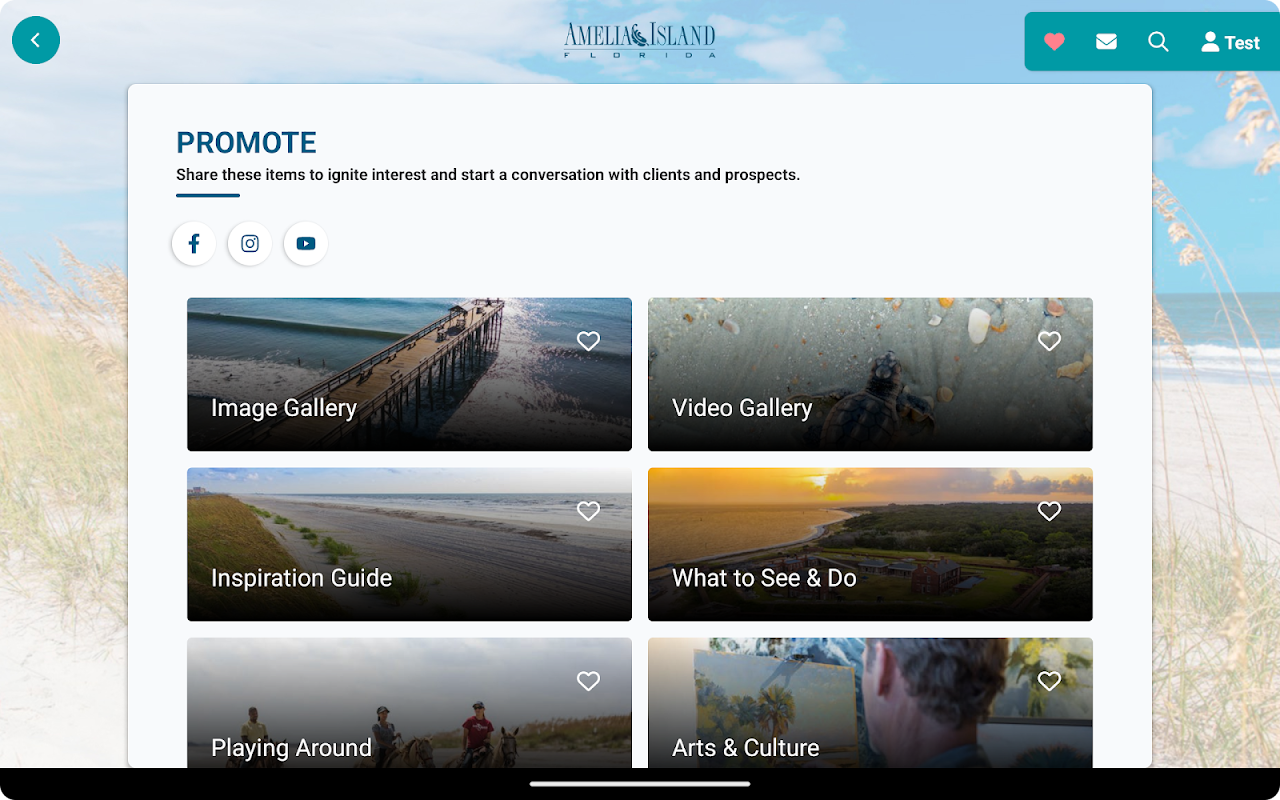
Task: Open the Inspiration Guide tile
Action: (x=409, y=544)
